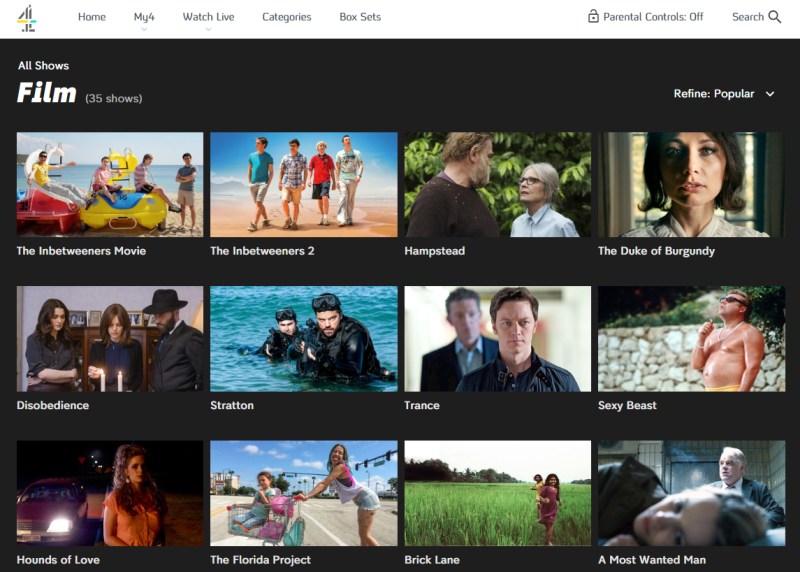Image resolution: width=800 pixels, height=572 pixels.
Task: Click the Hampstead title text
Action: click(435, 251)
